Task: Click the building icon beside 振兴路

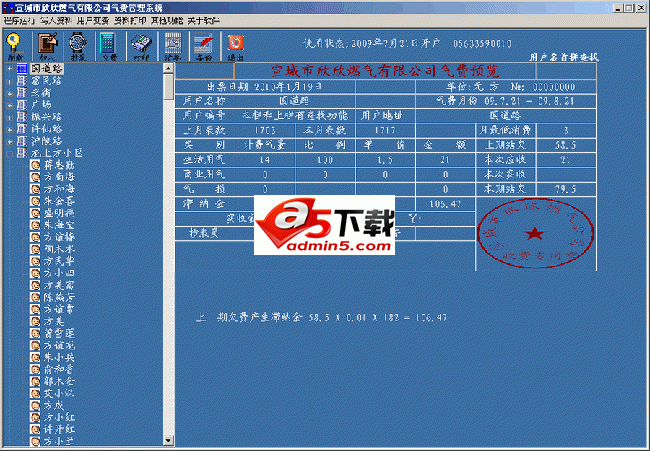Action: pyautogui.click(x=22, y=116)
